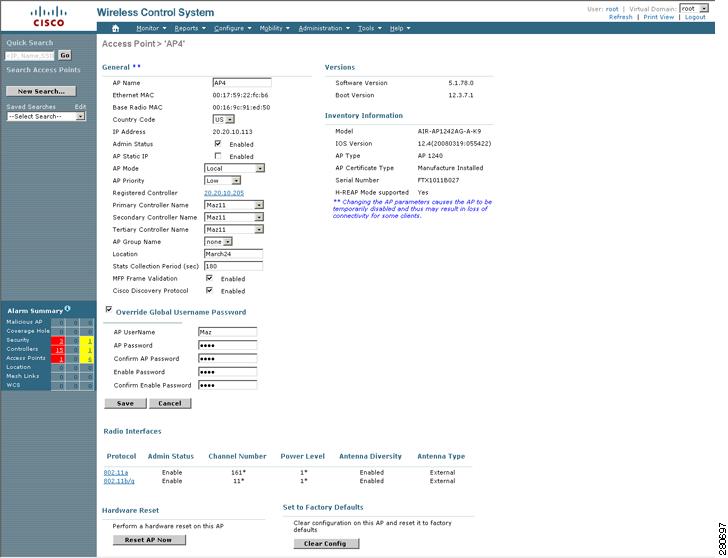Expand the AP Mode dropdown
This screenshot has width=728, height=558.
point(234,168)
